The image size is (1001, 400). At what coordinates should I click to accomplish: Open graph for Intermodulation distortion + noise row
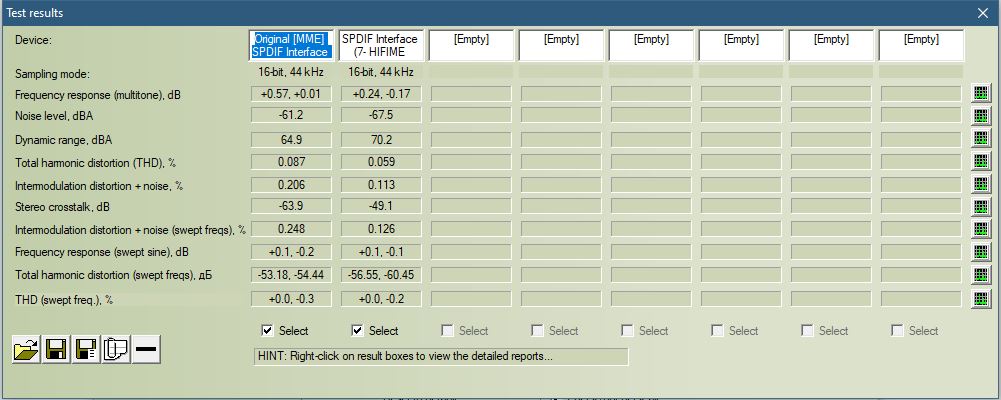click(x=980, y=184)
